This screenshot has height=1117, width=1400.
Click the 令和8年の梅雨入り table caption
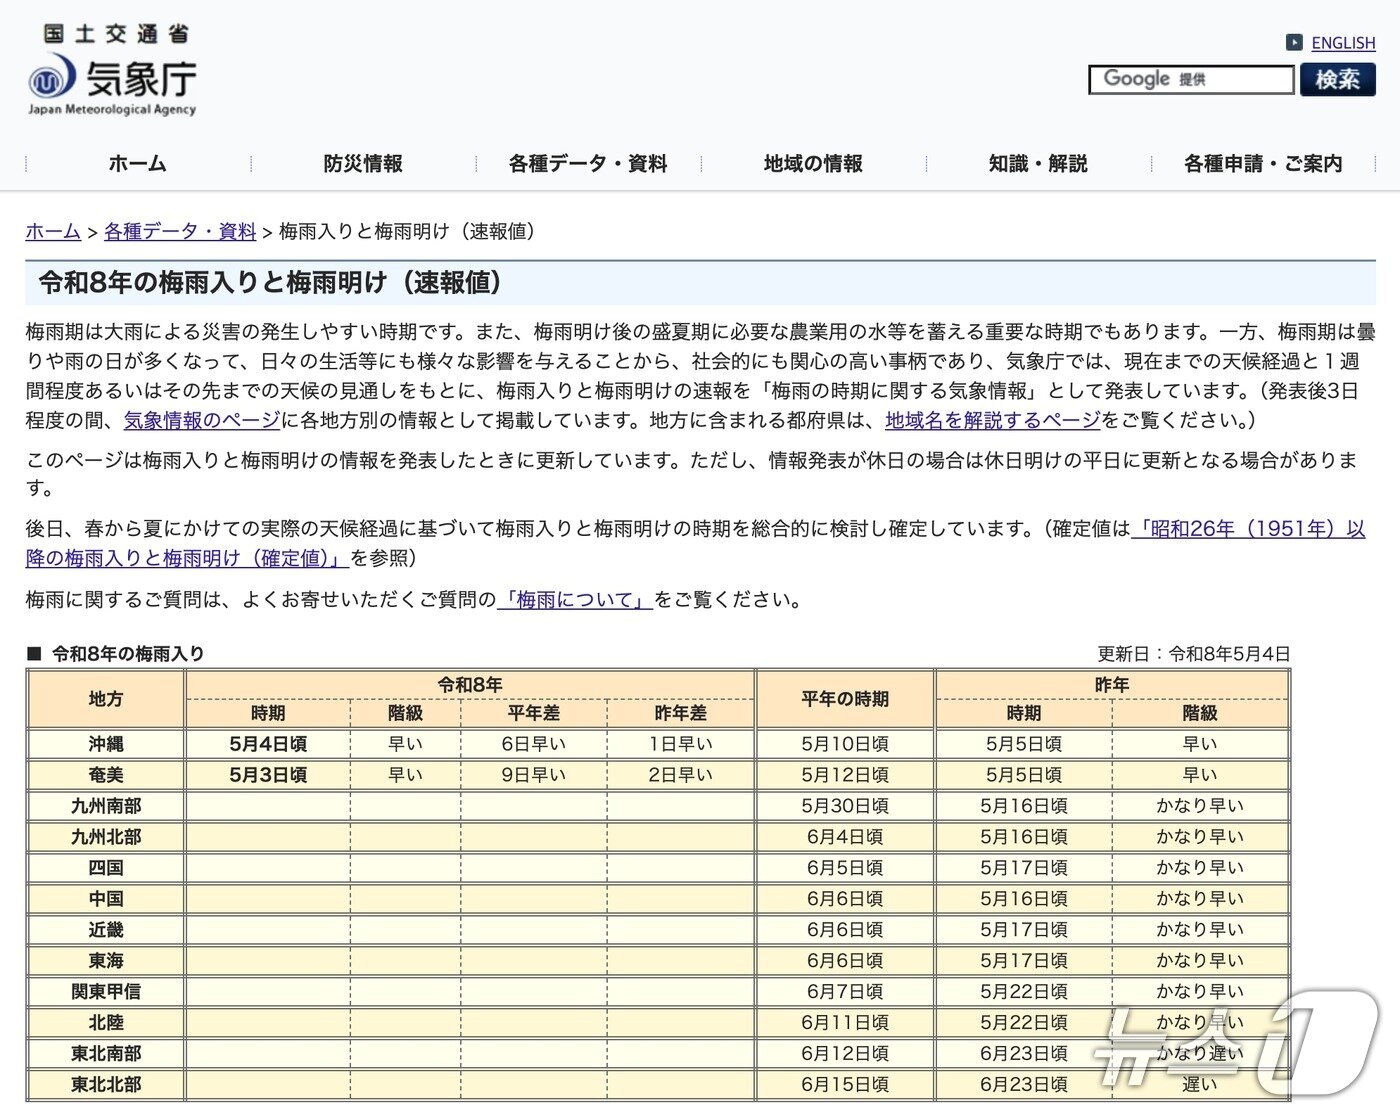[x=116, y=654]
